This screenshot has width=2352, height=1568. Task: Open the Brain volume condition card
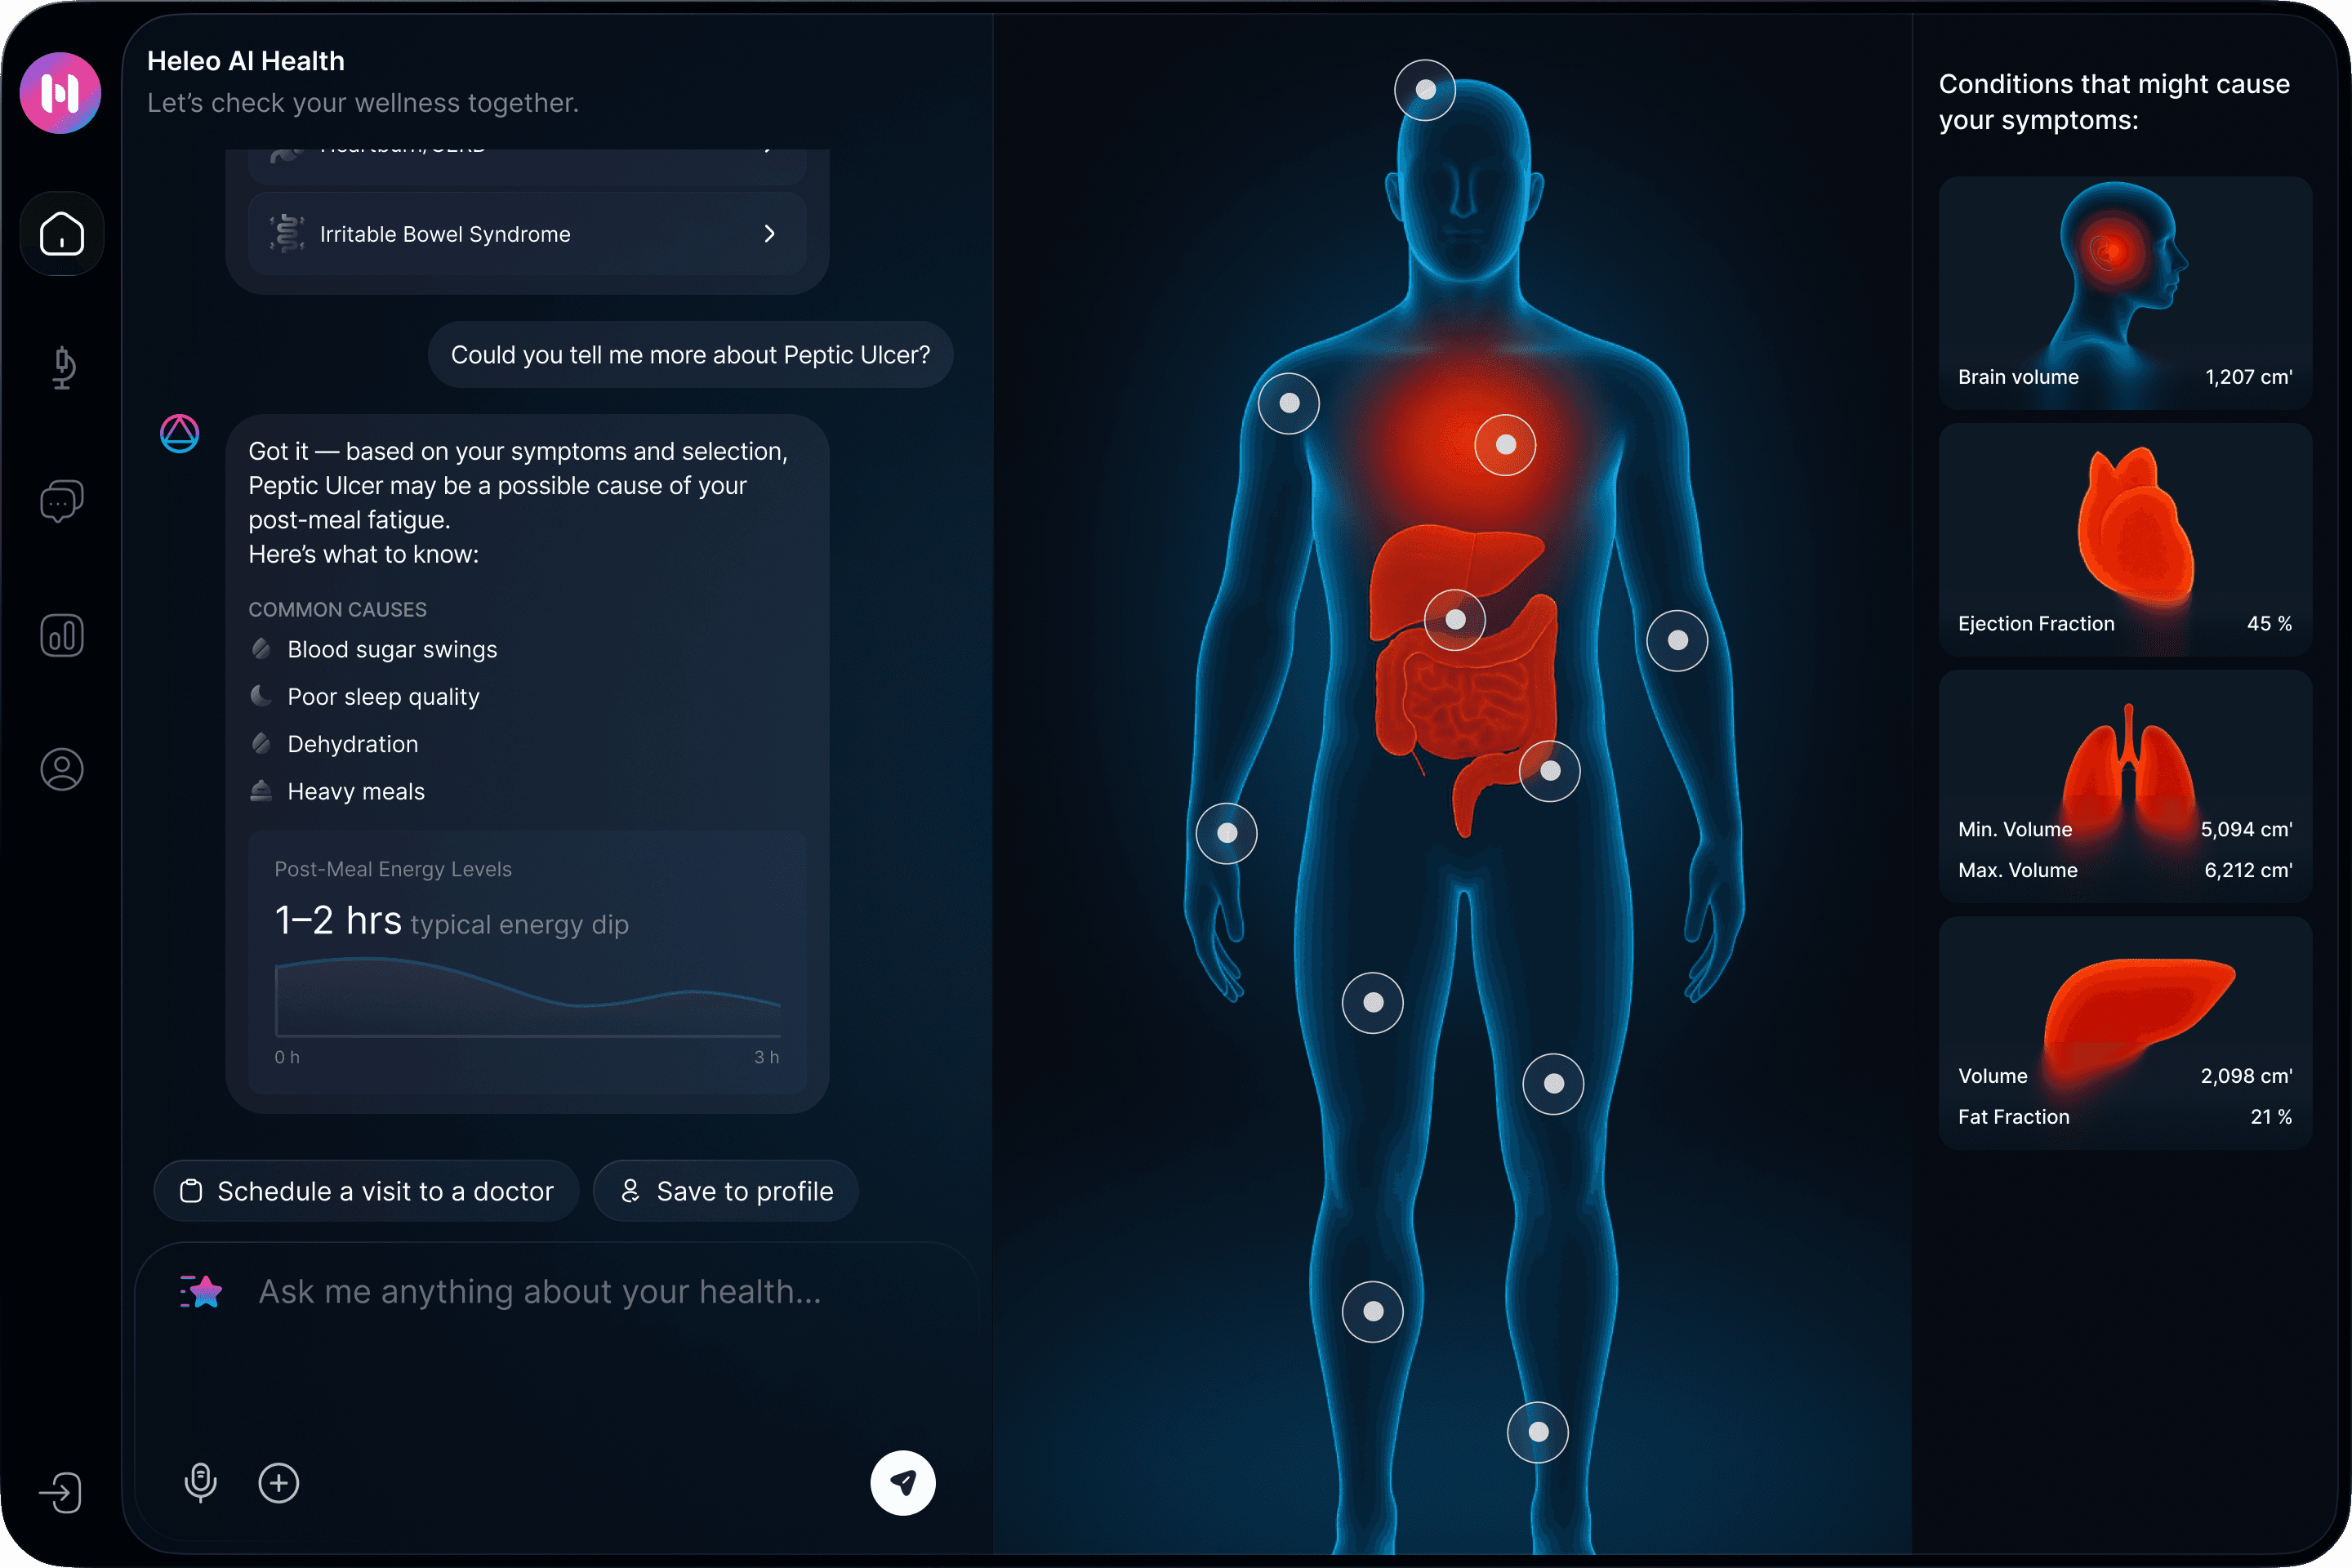click(x=2125, y=293)
